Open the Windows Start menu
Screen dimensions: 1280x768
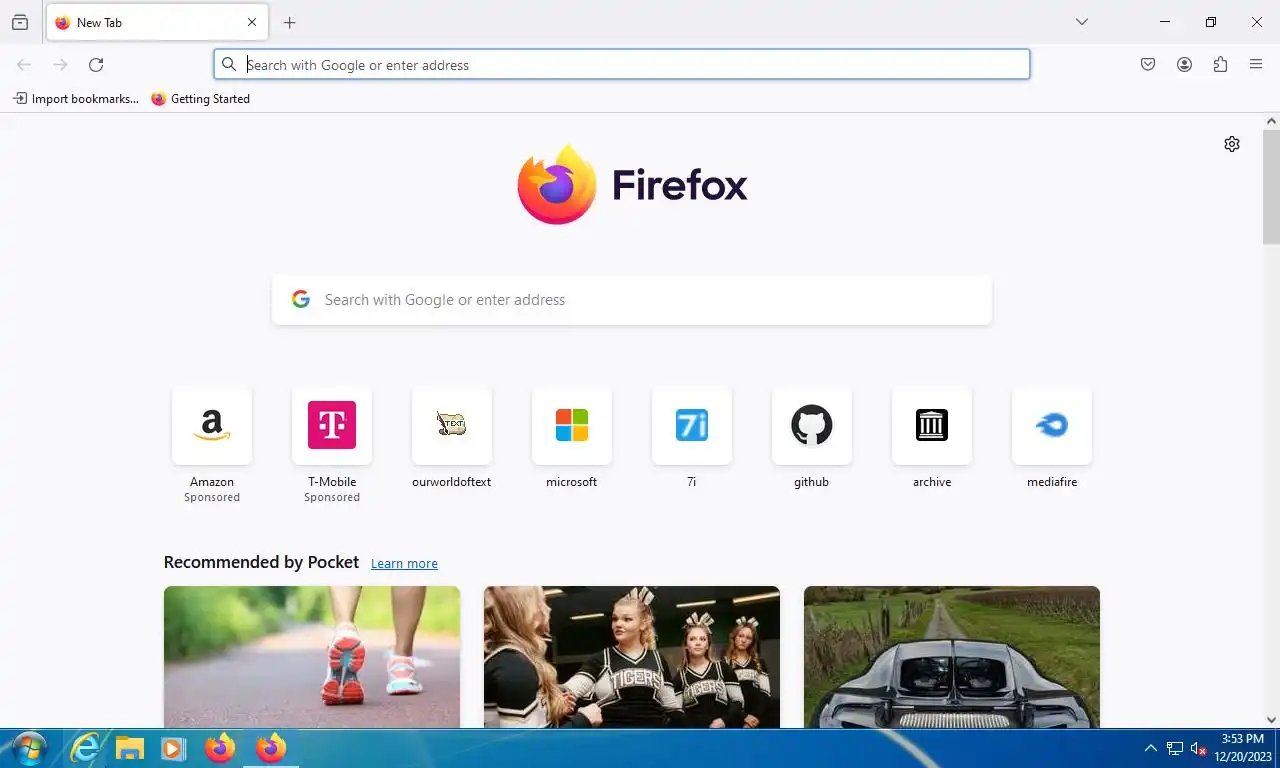pyautogui.click(x=28, y=748)
